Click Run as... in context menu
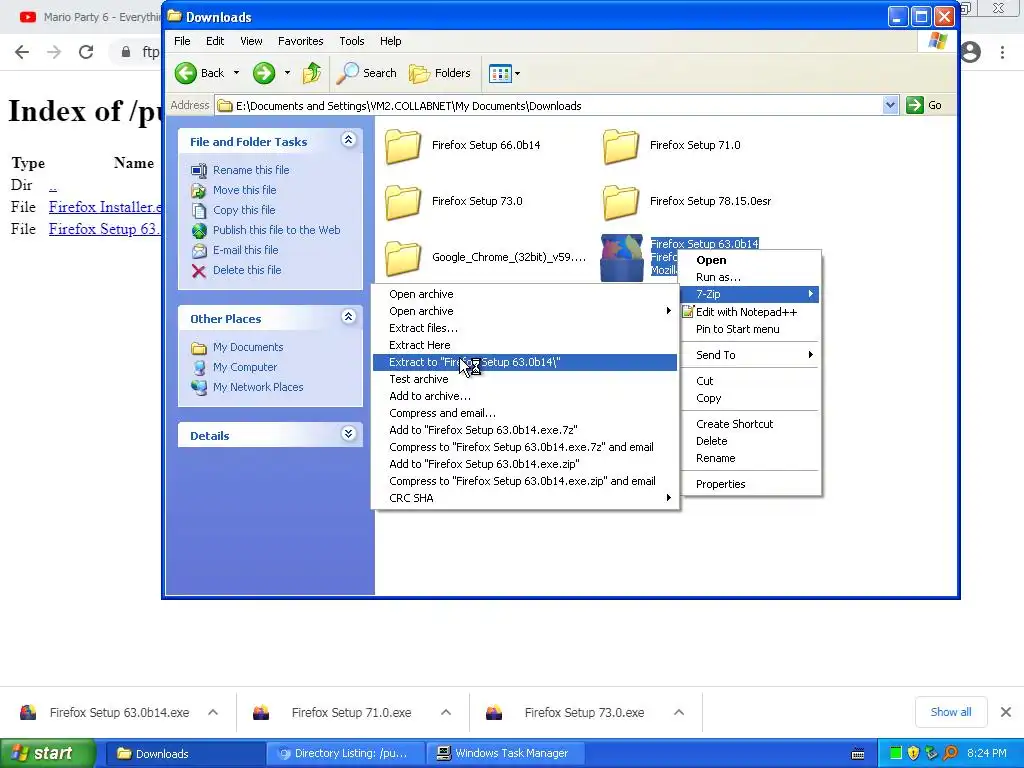The width and height of the screenshot is (1024, 768). (750, 277)
